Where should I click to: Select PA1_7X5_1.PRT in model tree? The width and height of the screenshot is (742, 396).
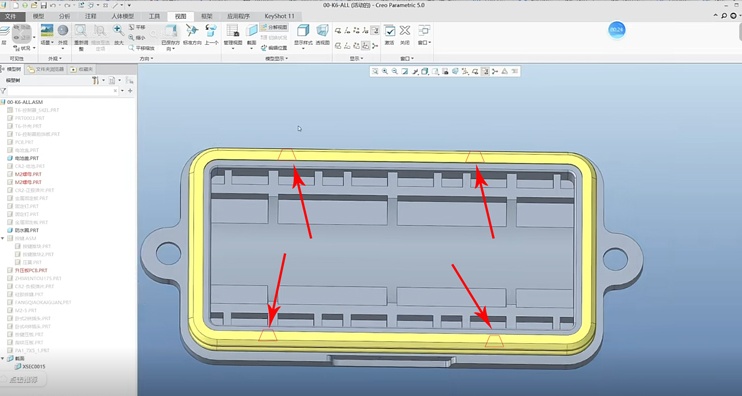pyautogui.click(x=32, y=351)
